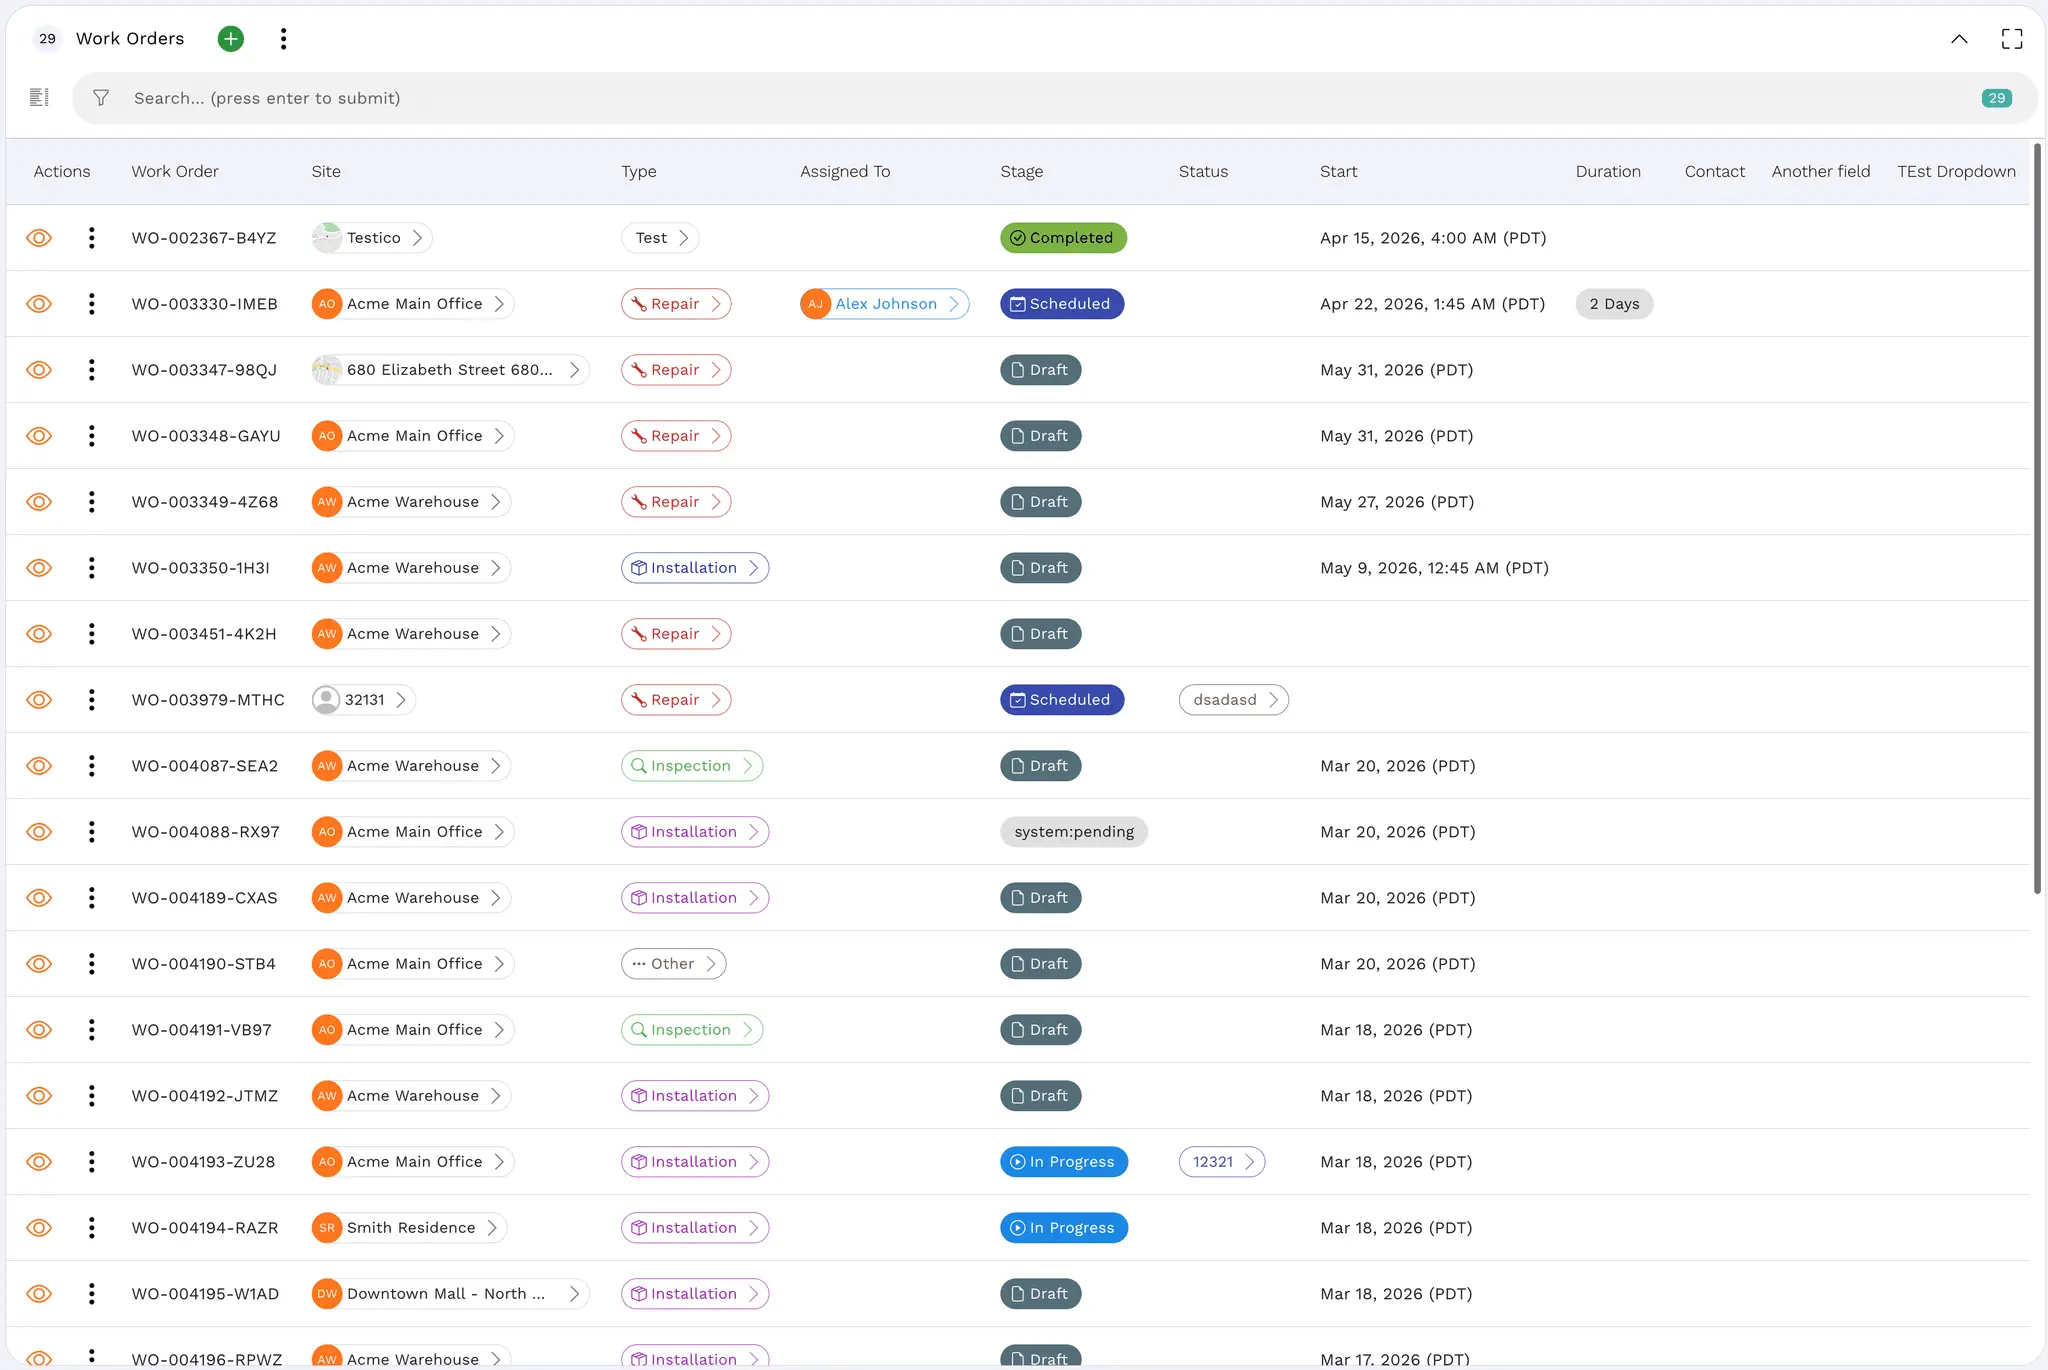The image size is (2048, 1370).
Task: Open row actions menu for WO-003347-98QJ
Action: pos(92,370)
